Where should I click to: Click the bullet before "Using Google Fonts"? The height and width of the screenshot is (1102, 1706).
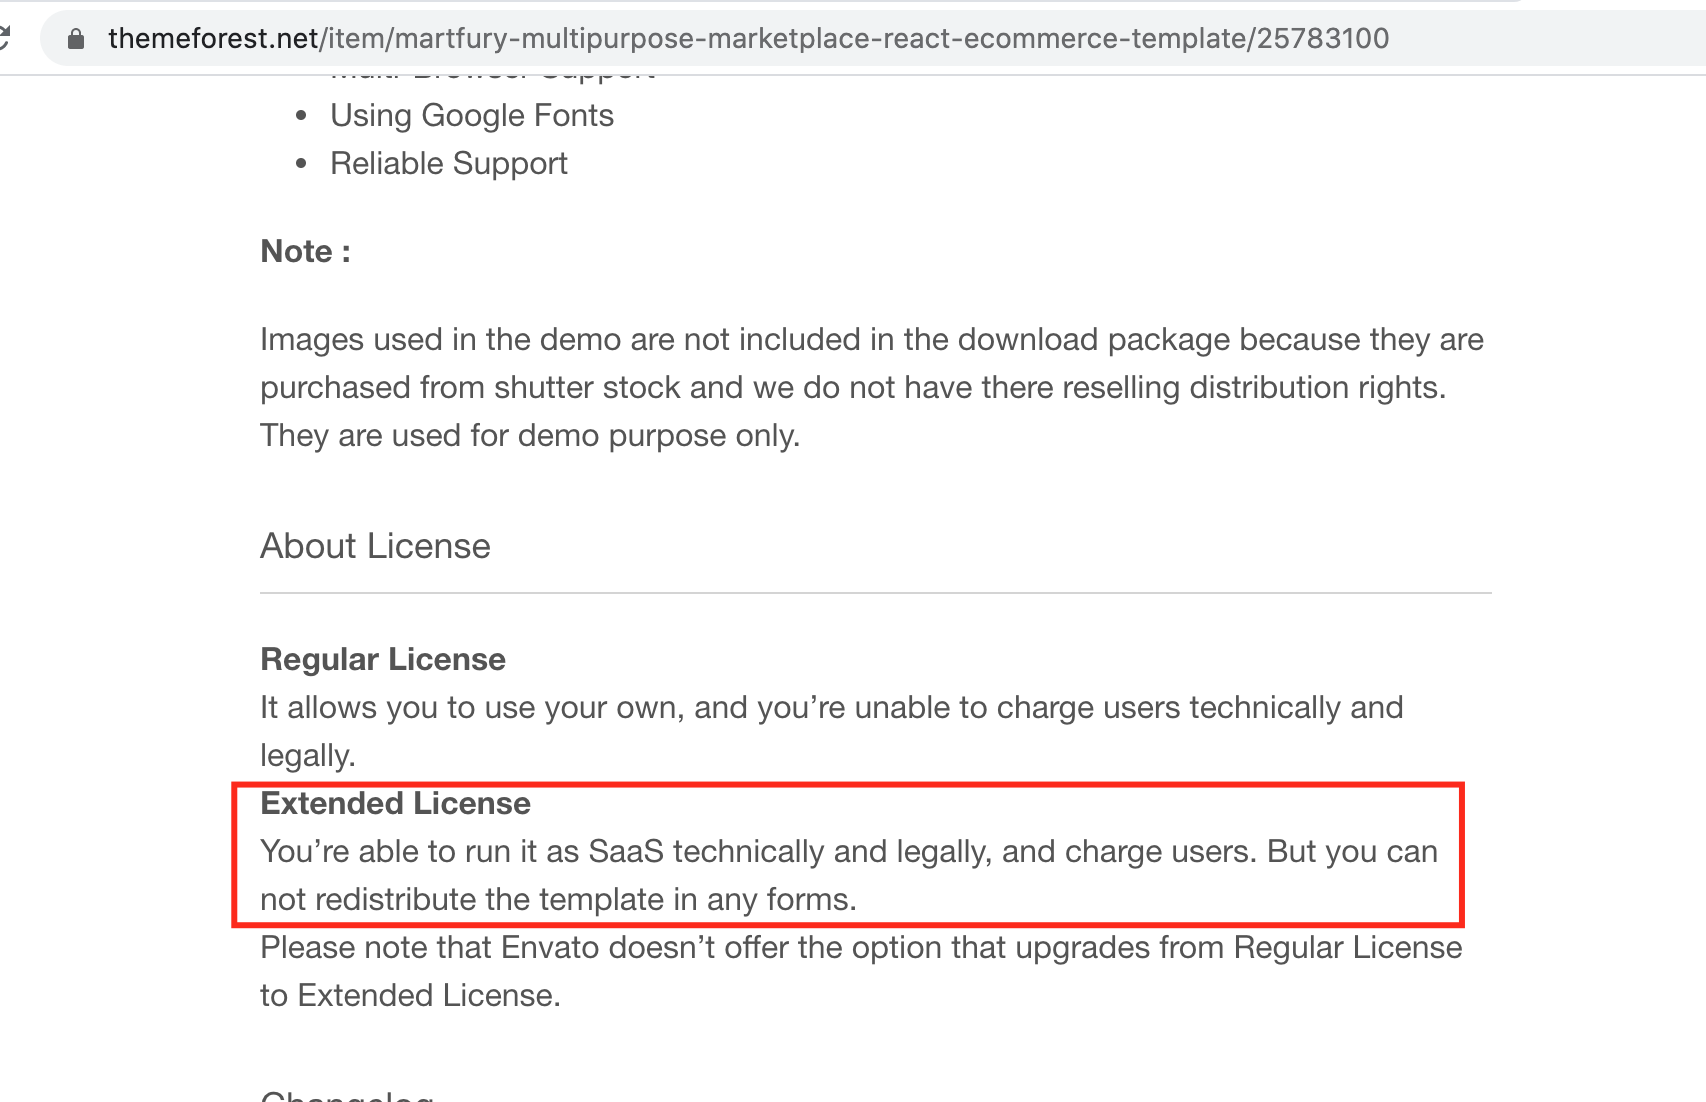click(x=302, y=116)
